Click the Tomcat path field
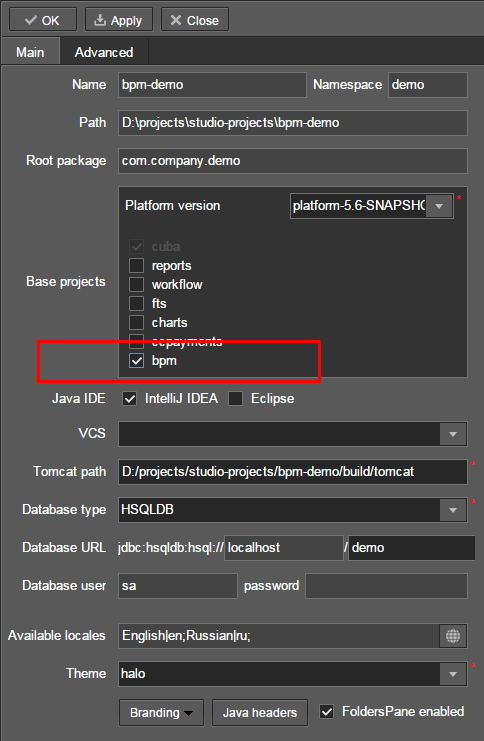Viewport: 484px width, 741px height. tap(293, 472)
